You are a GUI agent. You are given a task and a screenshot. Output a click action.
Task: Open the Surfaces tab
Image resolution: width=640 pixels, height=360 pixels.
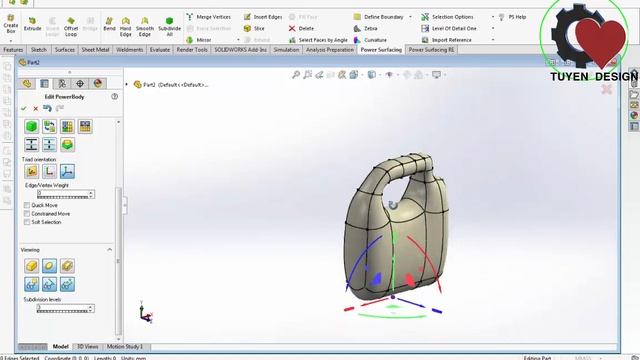click(x=64, y=50)
